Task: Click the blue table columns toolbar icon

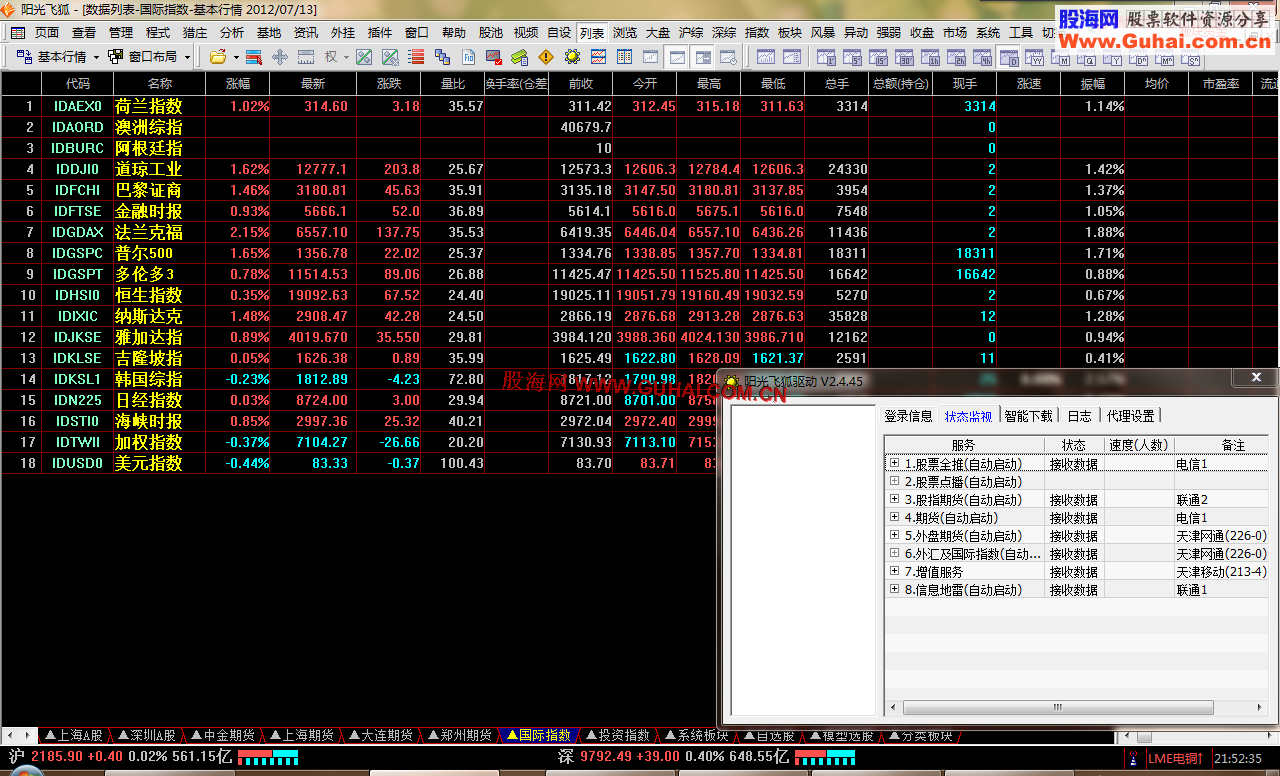Action: pos(624,57)
